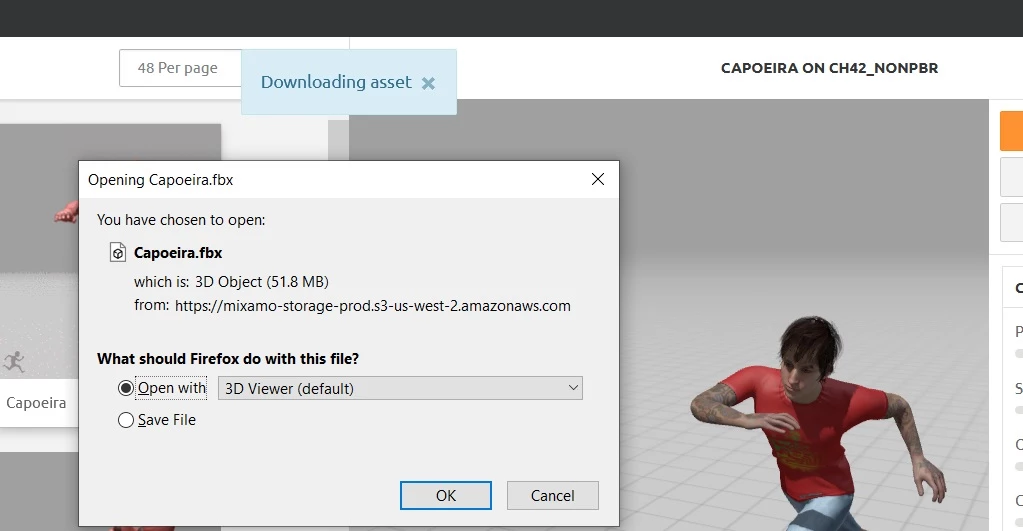Click the animation list scrollbar
Image resolution: width=1023 pixels, height=531 pixels.
(338, 140)
